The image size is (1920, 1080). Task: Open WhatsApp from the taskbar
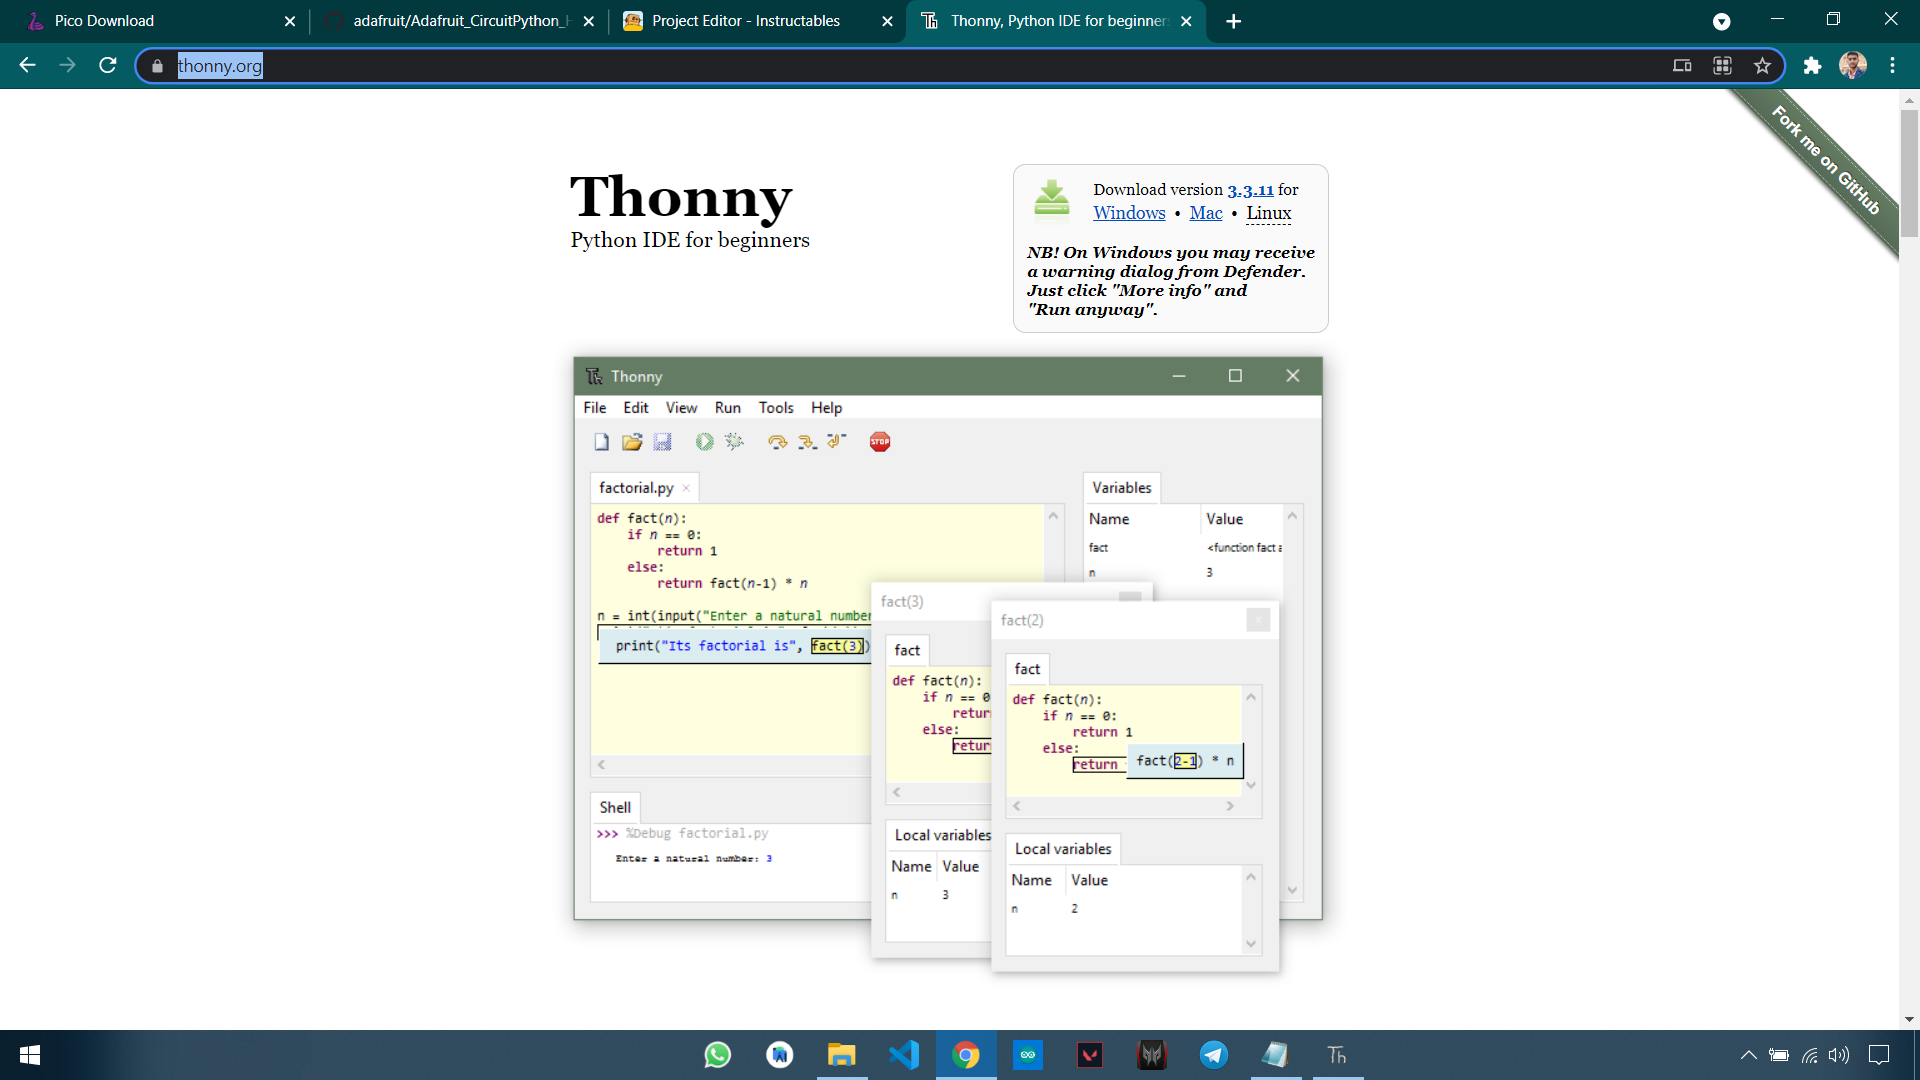pyautogui.click(x=717, y=1055)
